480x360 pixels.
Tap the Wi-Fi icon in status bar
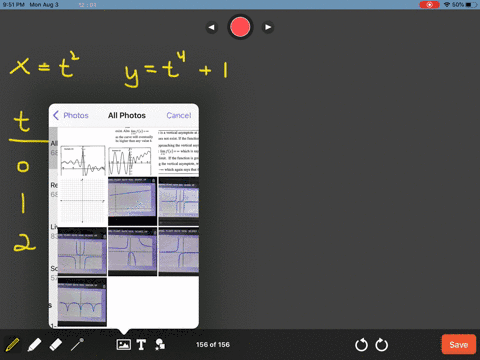click(447, 5)
